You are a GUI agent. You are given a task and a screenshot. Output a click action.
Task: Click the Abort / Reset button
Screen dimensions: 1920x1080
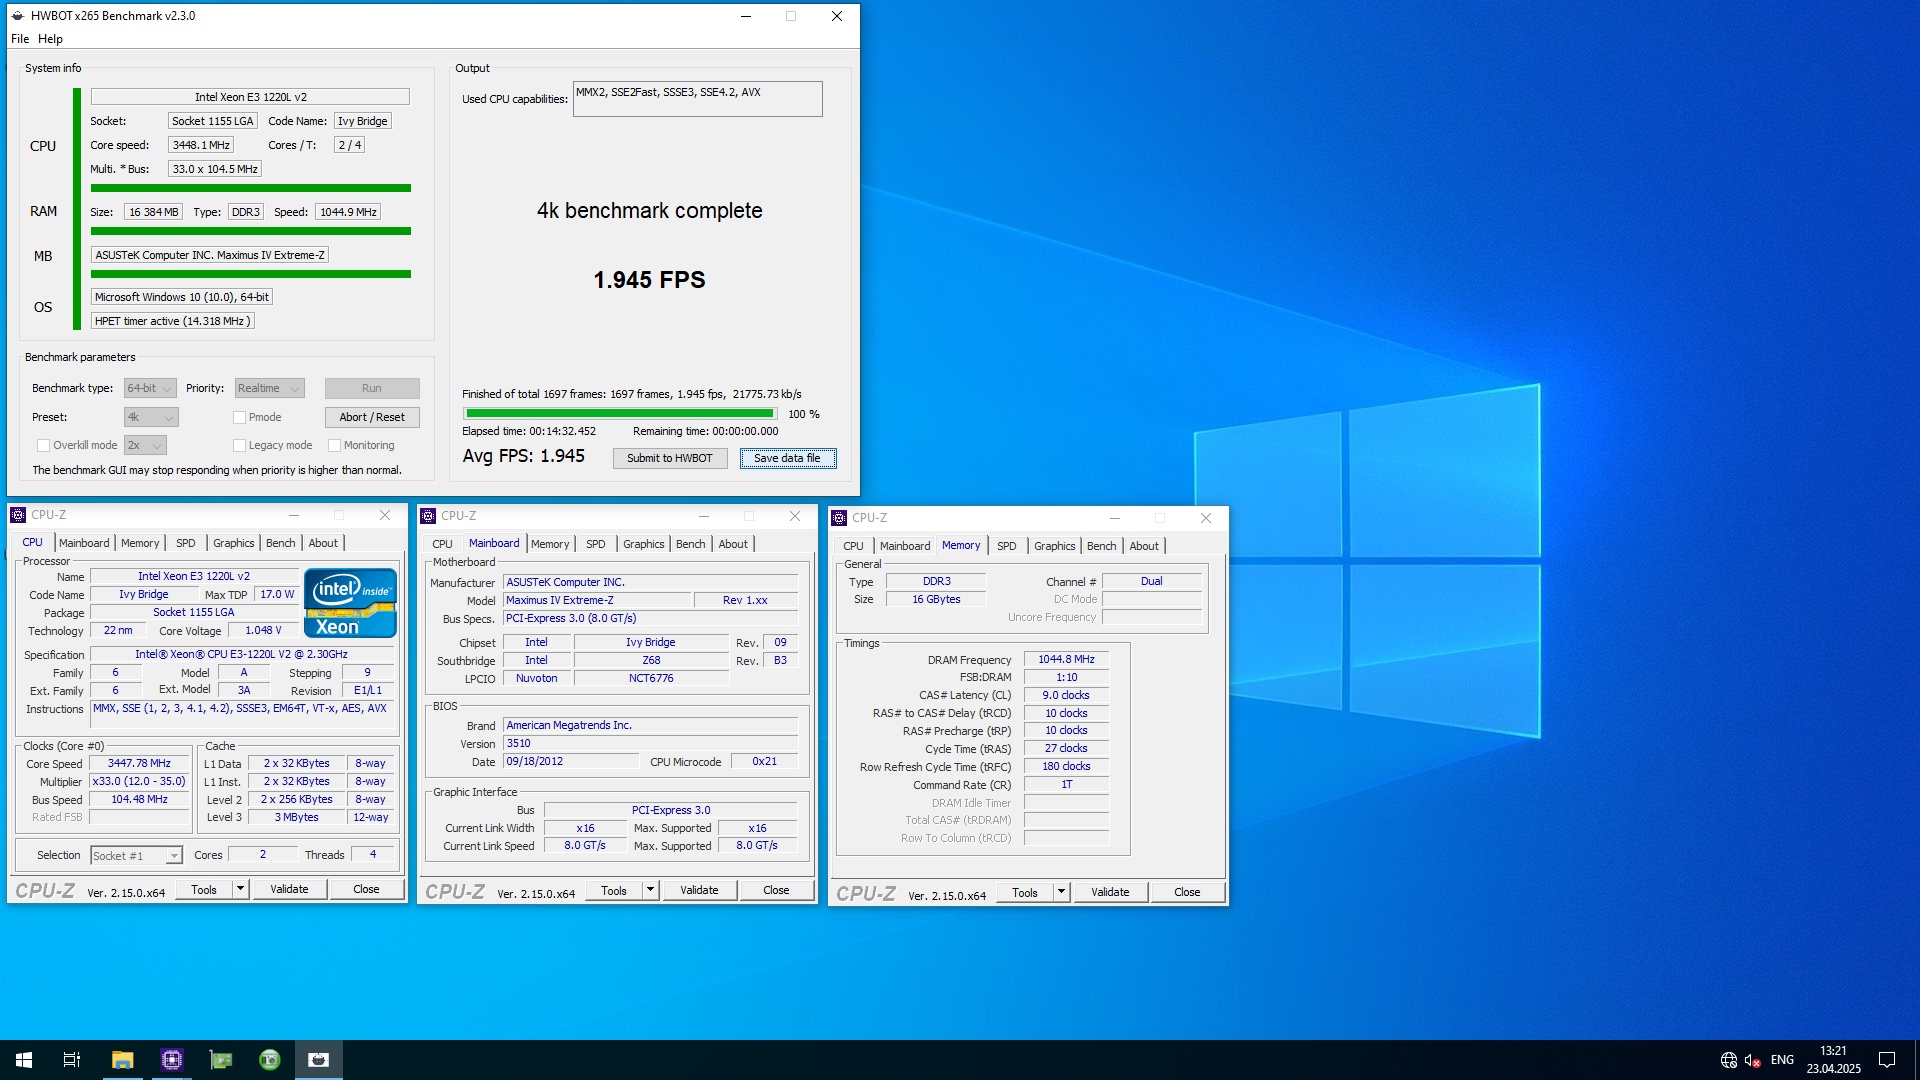click(372, 417)
